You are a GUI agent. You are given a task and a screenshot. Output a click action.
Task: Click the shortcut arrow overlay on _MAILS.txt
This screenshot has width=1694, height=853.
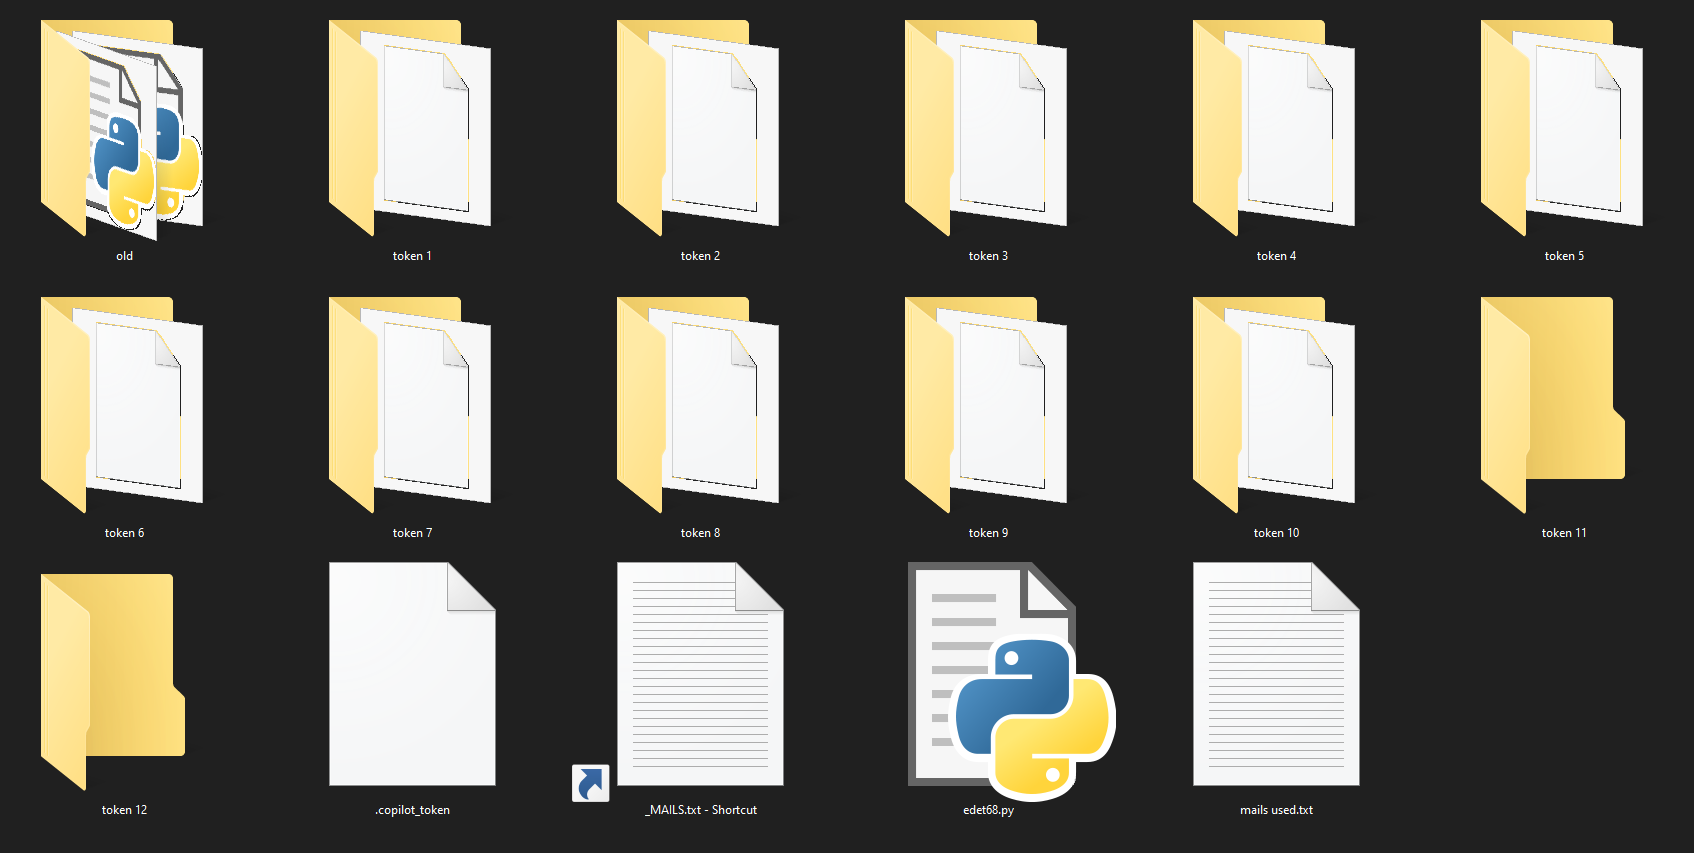(591, 783)
